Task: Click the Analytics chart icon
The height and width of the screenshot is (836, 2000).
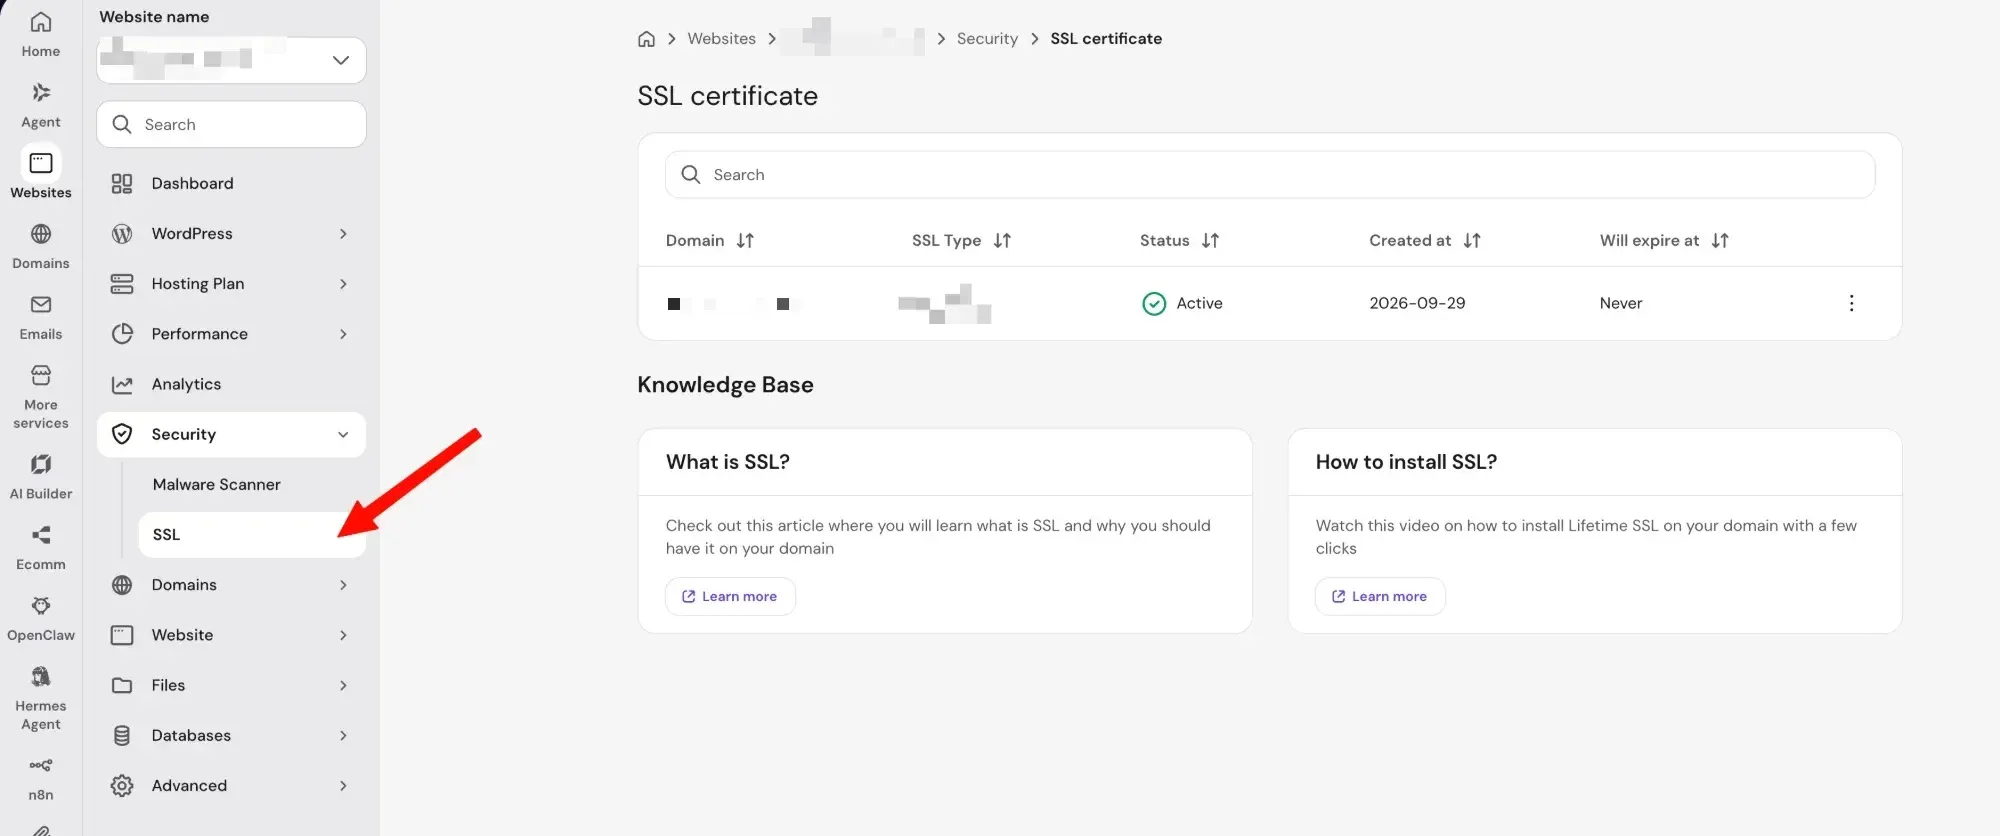Action: coord(122,385)
